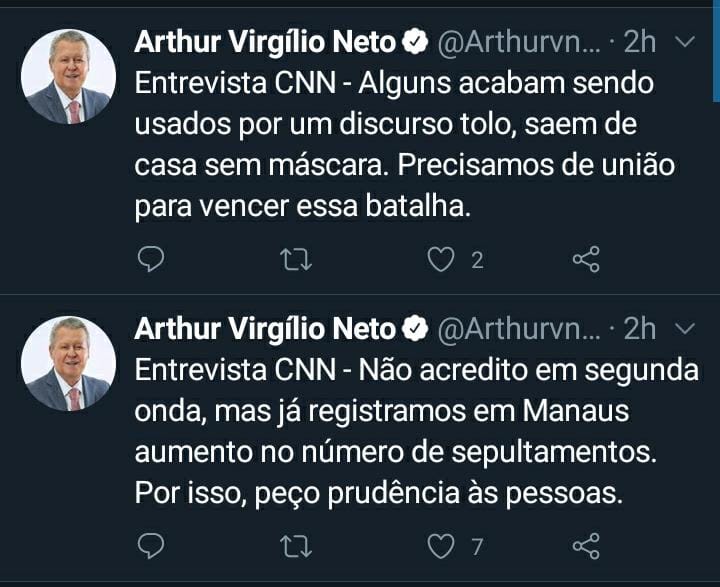Open profile photo on the first tweet
Viewport: 720px width, 587px height.
click(x=69, y=77)
